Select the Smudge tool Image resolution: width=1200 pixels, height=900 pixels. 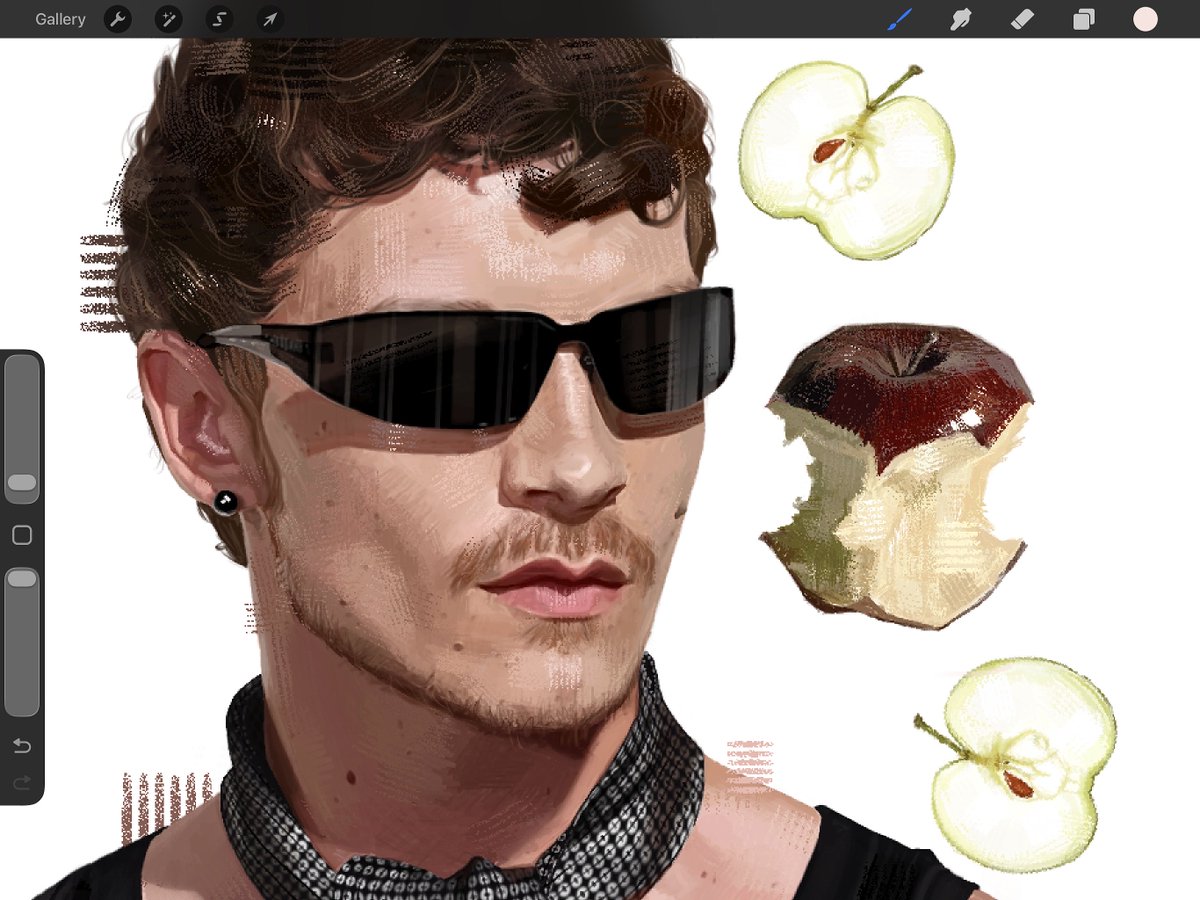961,19
